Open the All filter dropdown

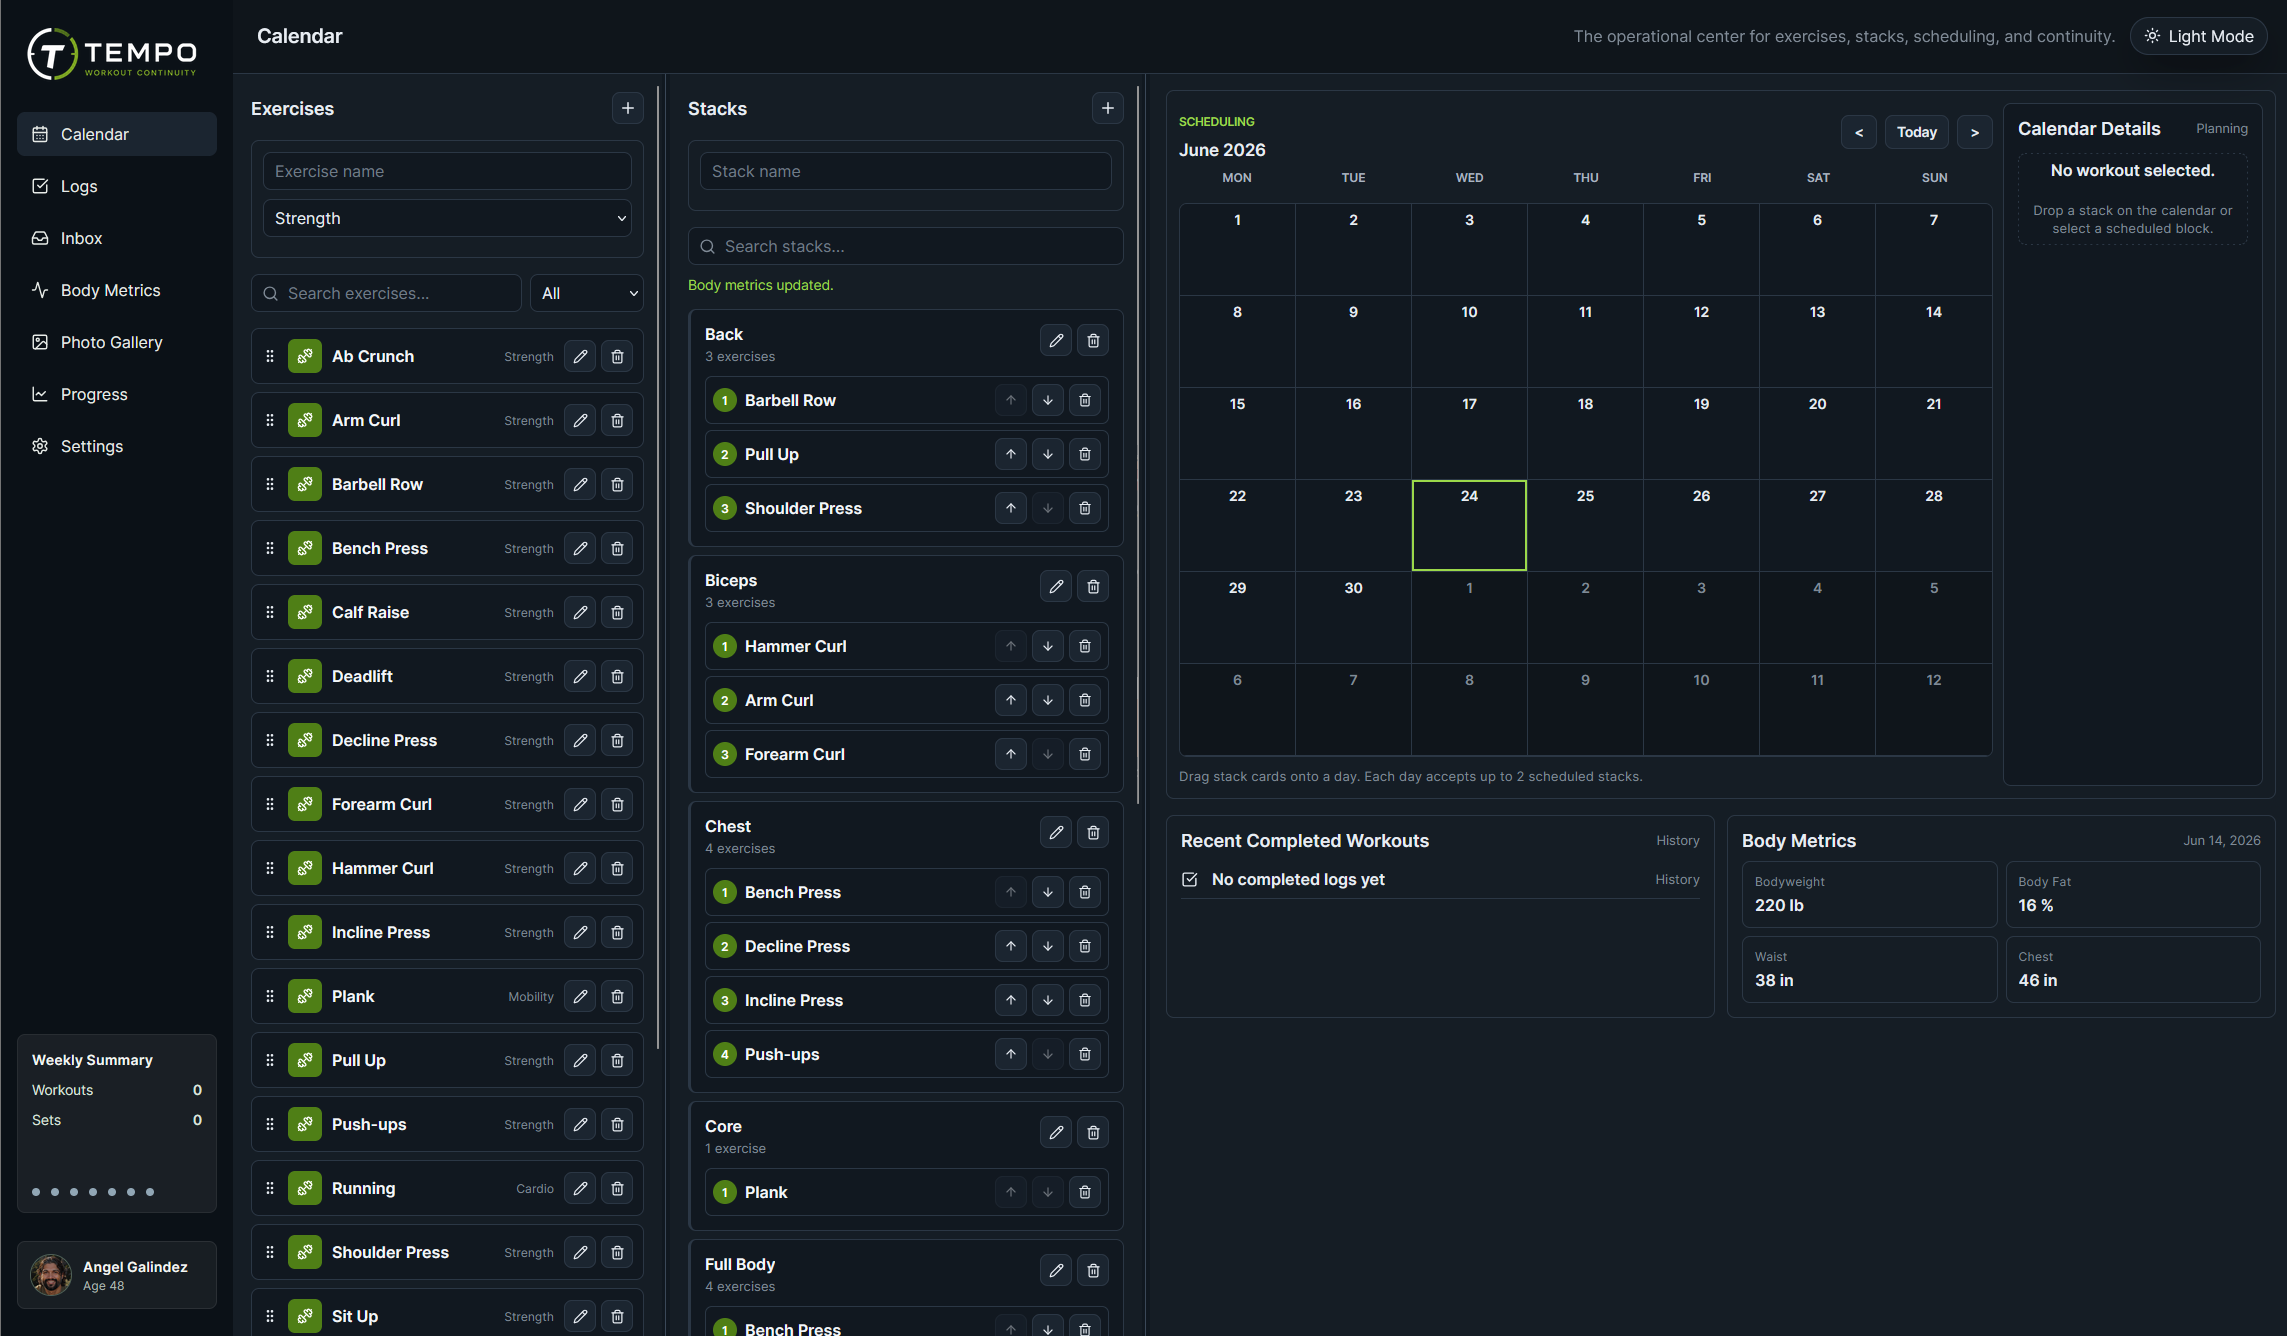tap(587, 293)
